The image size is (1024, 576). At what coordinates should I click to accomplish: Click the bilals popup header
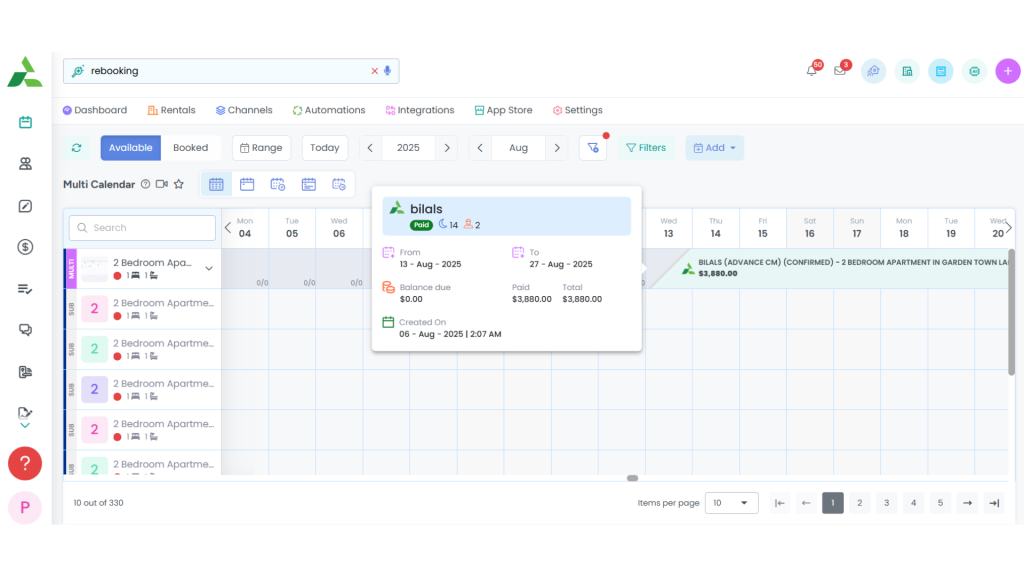click(507, 216)
